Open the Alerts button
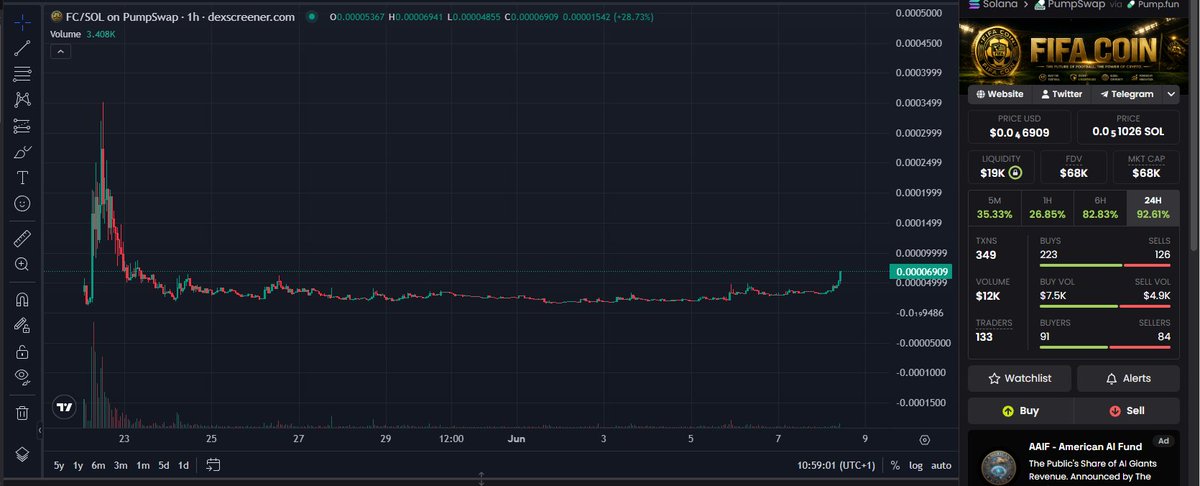1200x486 pixels. coord(1127,378)
